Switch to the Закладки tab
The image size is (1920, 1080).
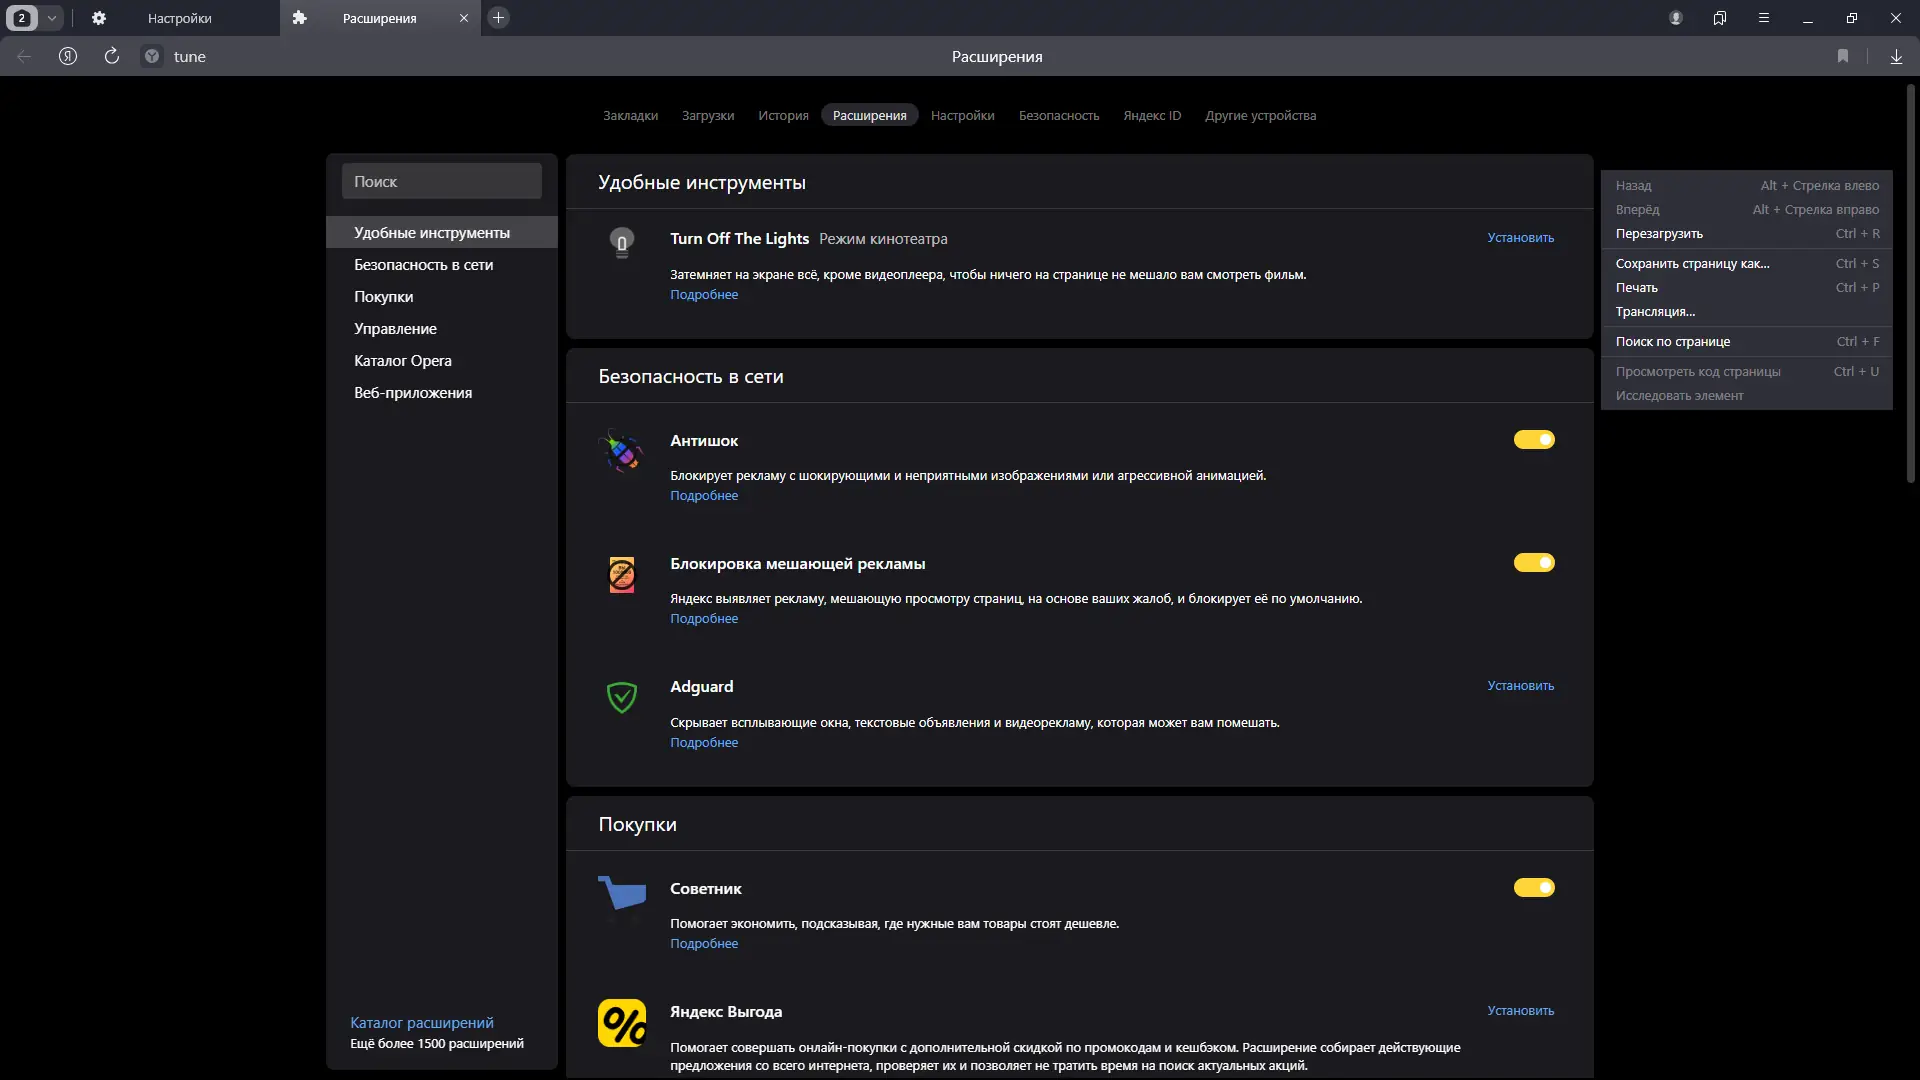630,116
